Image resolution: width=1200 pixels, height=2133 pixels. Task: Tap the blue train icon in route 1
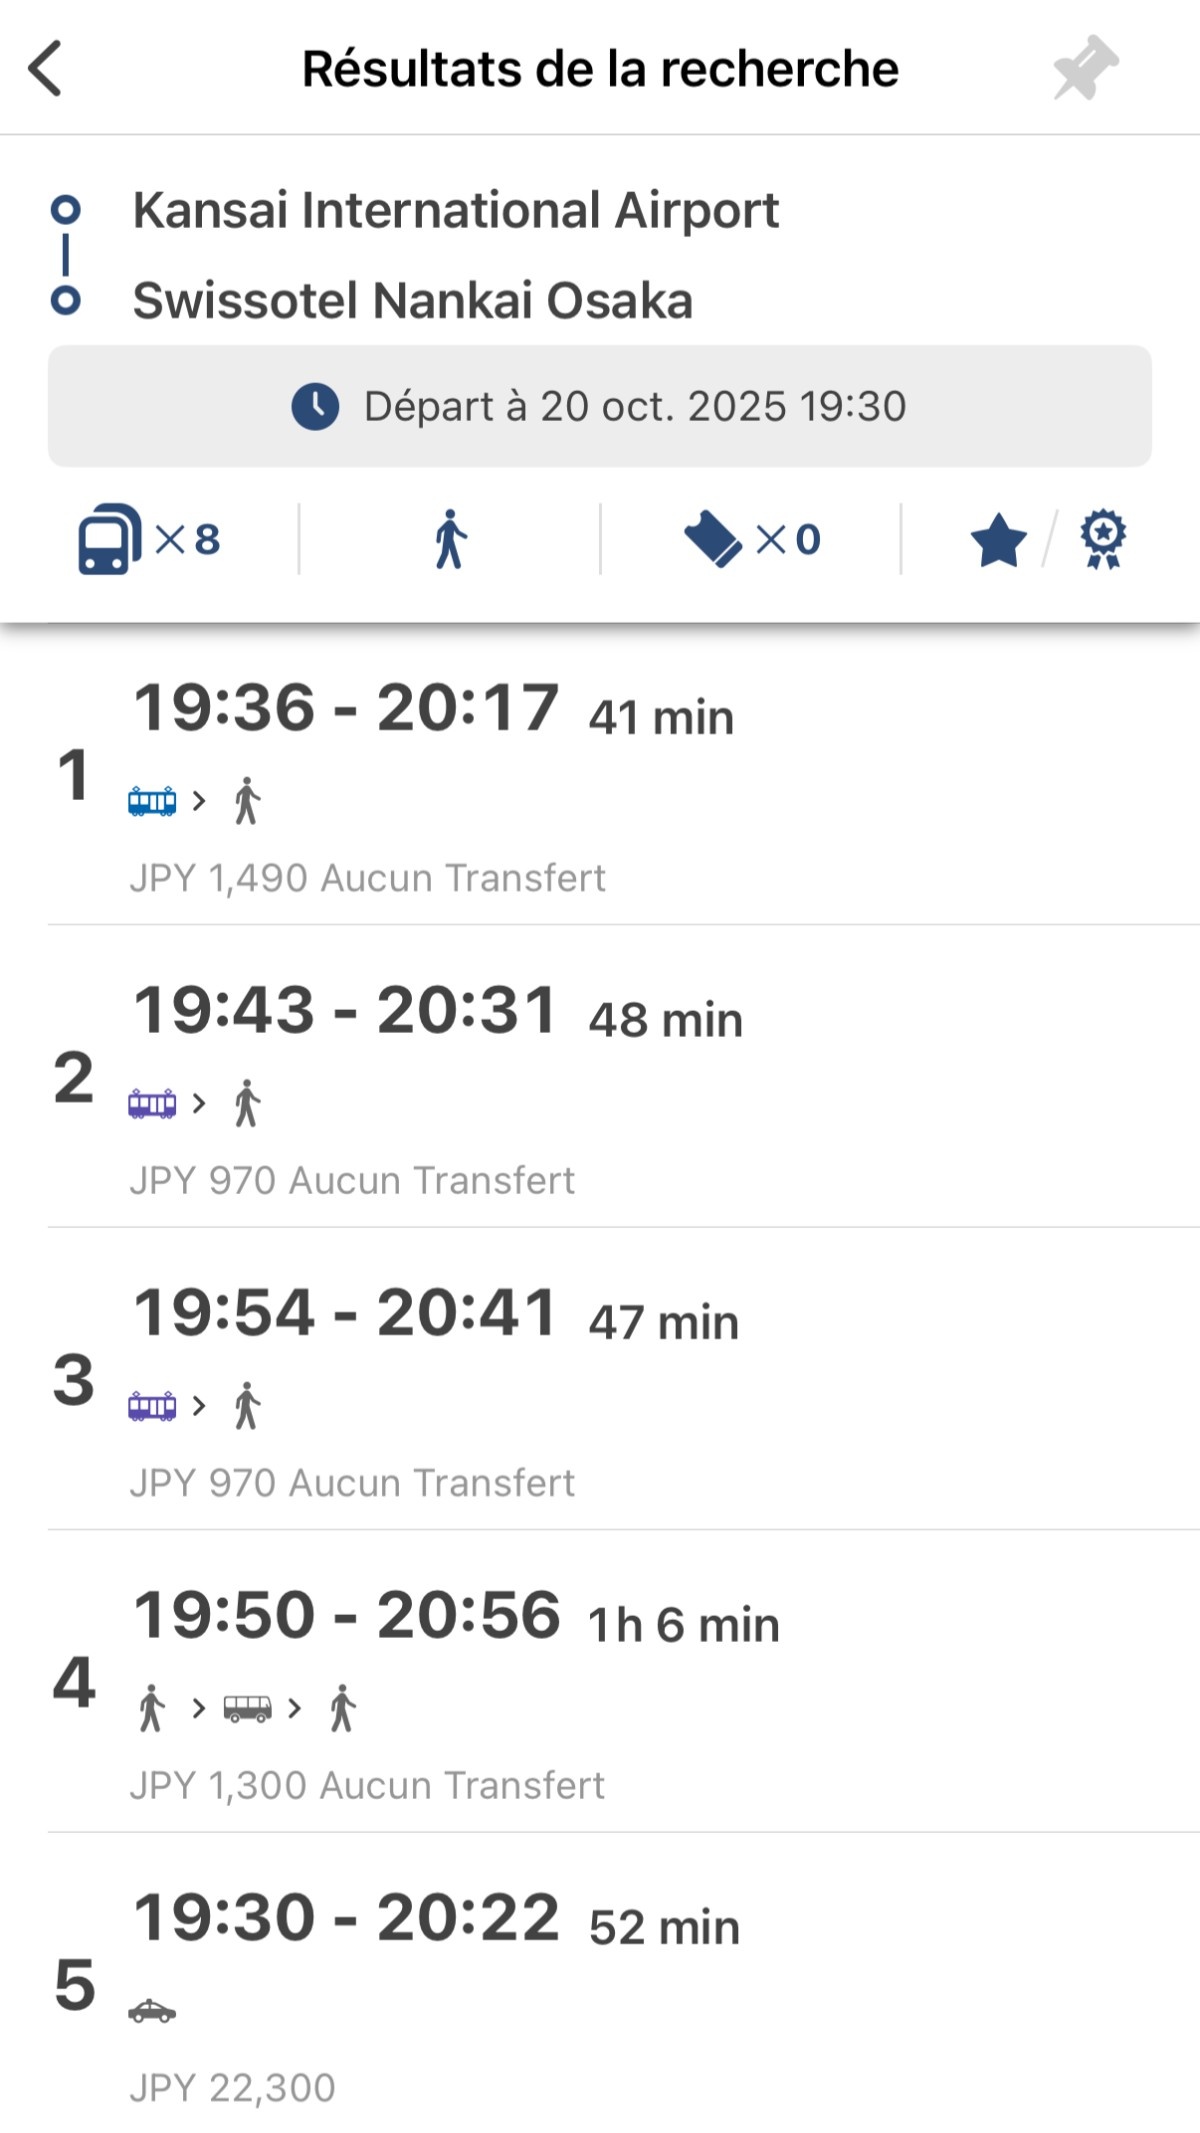pyautogui.click(x=152, y=801)
